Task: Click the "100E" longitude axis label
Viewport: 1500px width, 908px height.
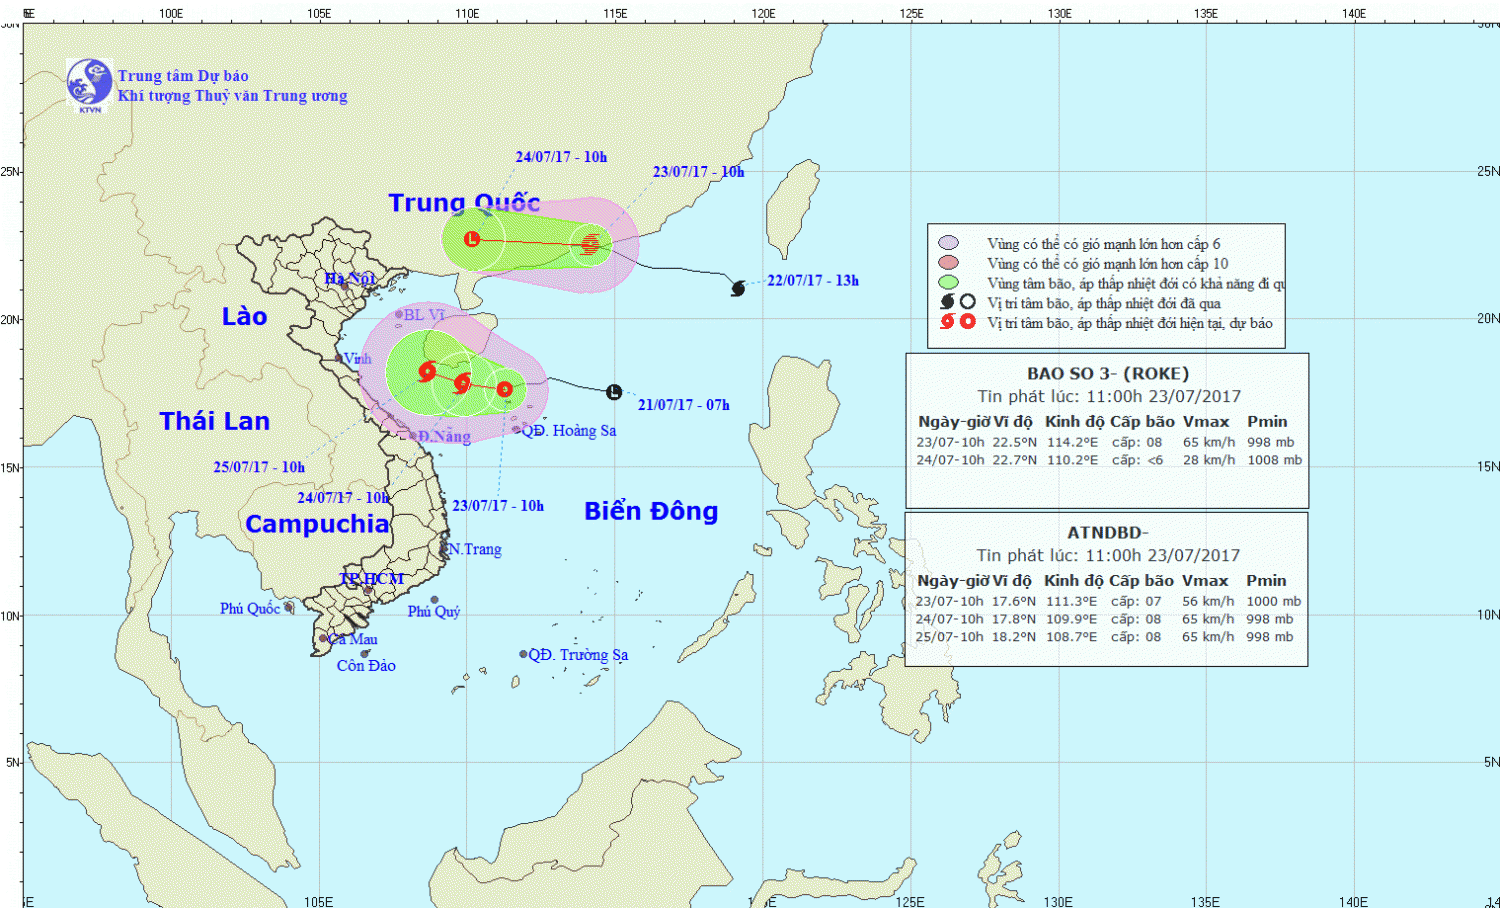Action: pos(171,13)
